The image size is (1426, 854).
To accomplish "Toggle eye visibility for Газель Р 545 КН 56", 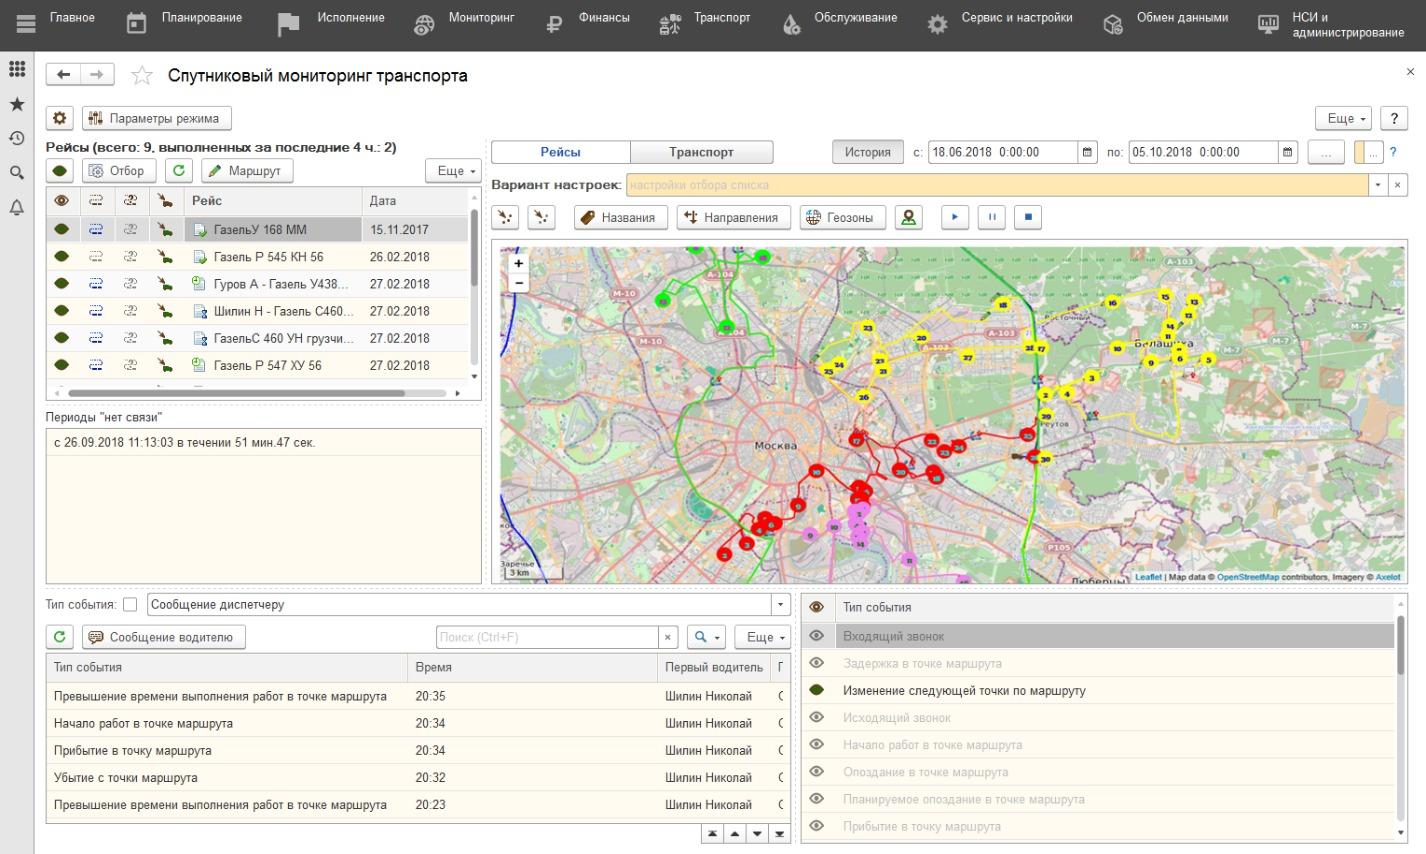I will (62, 257).
